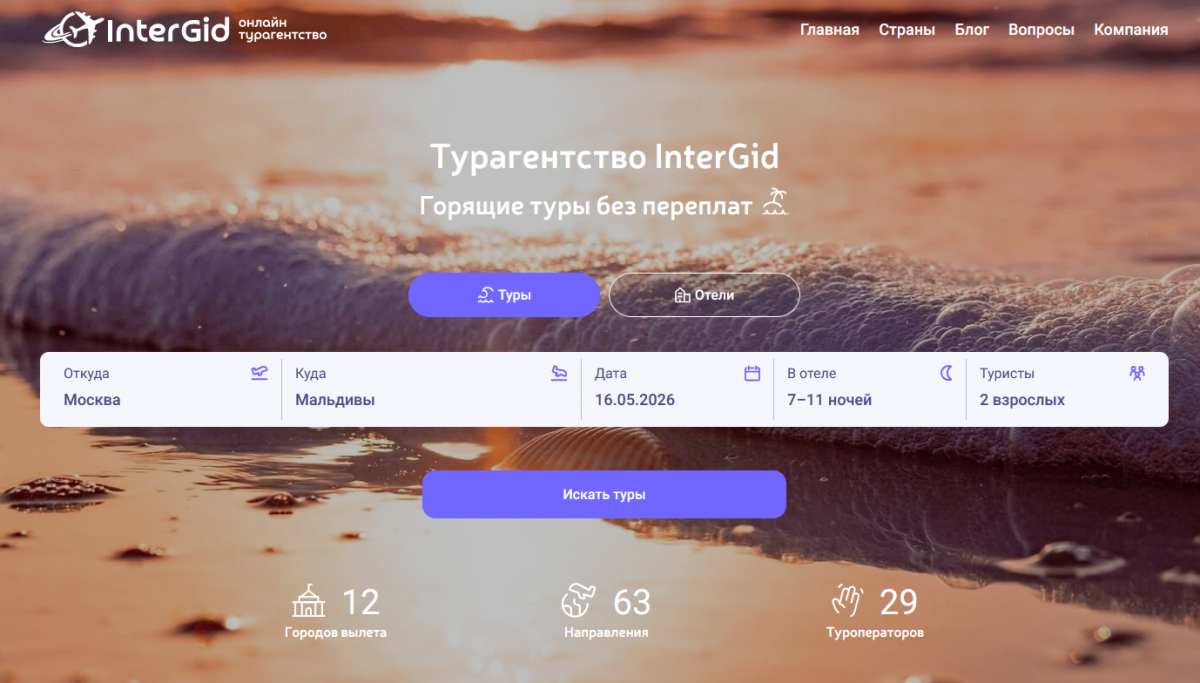This screenshot has width=1200, height=683.
Task: Click the InterGid airplane logo
Action: pyautogui.click(x=71, y=28)
